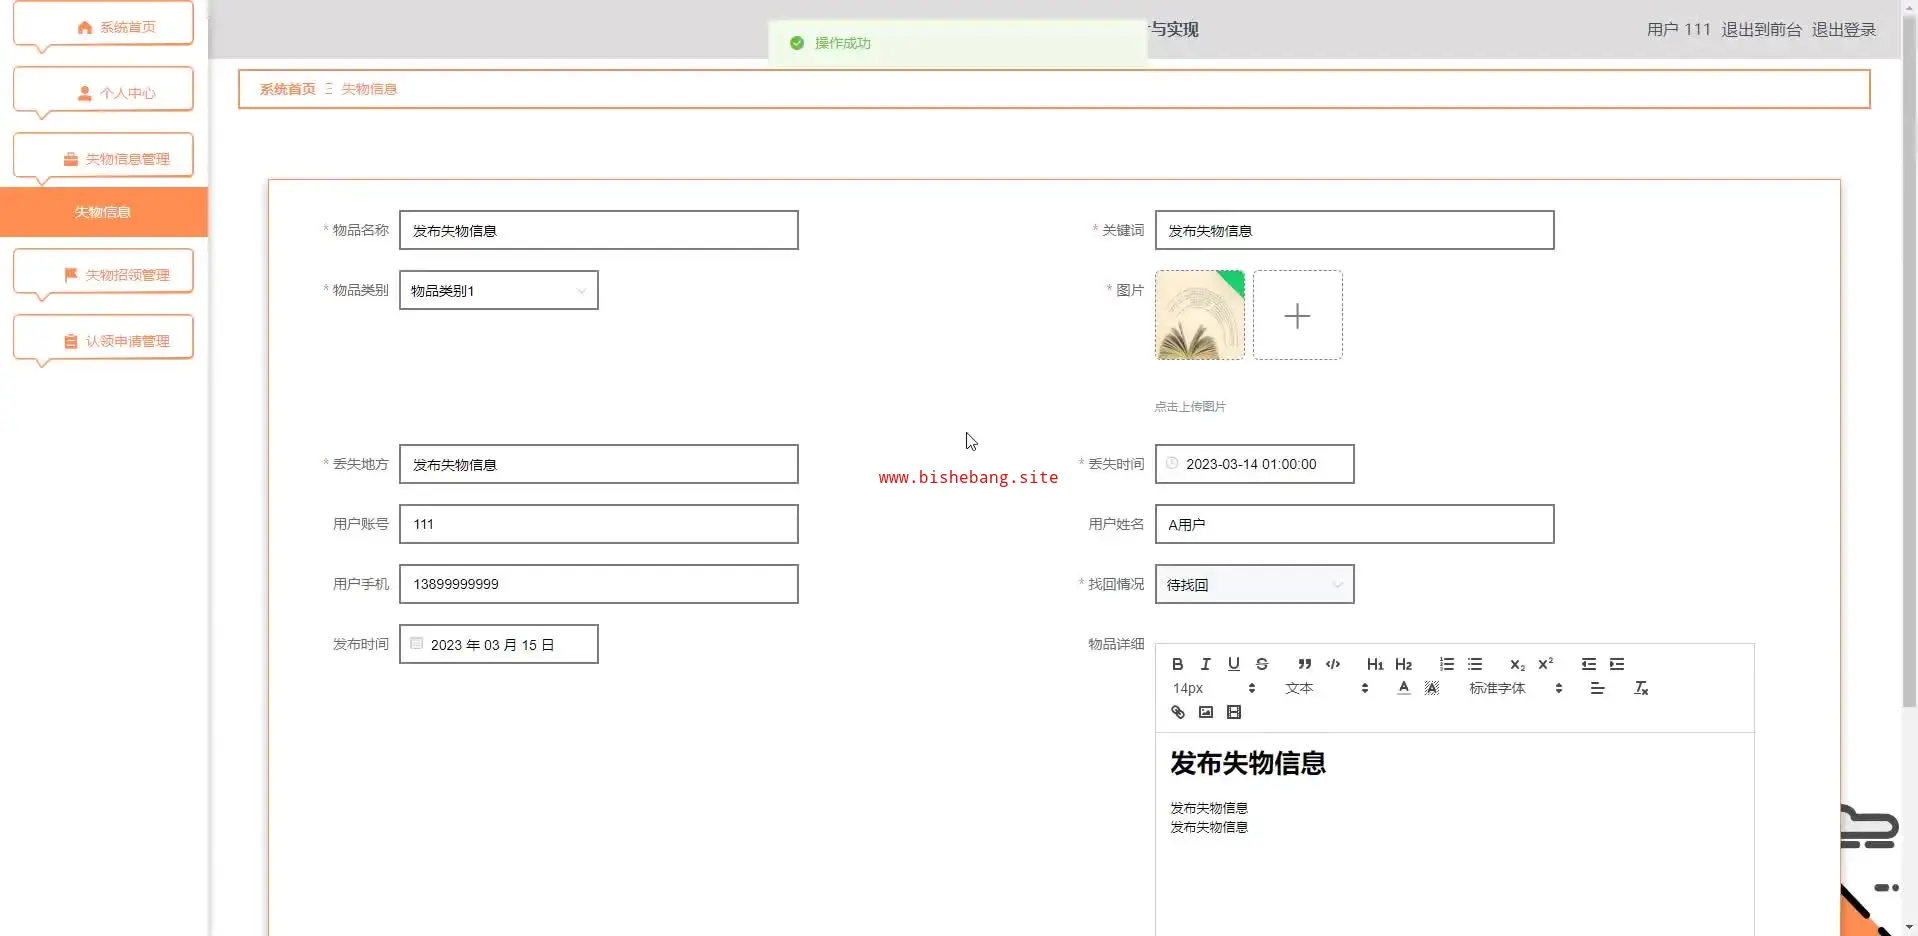Click the bold heading in the editor
The image size is (1918, 936).
(x=1248, y=763)
